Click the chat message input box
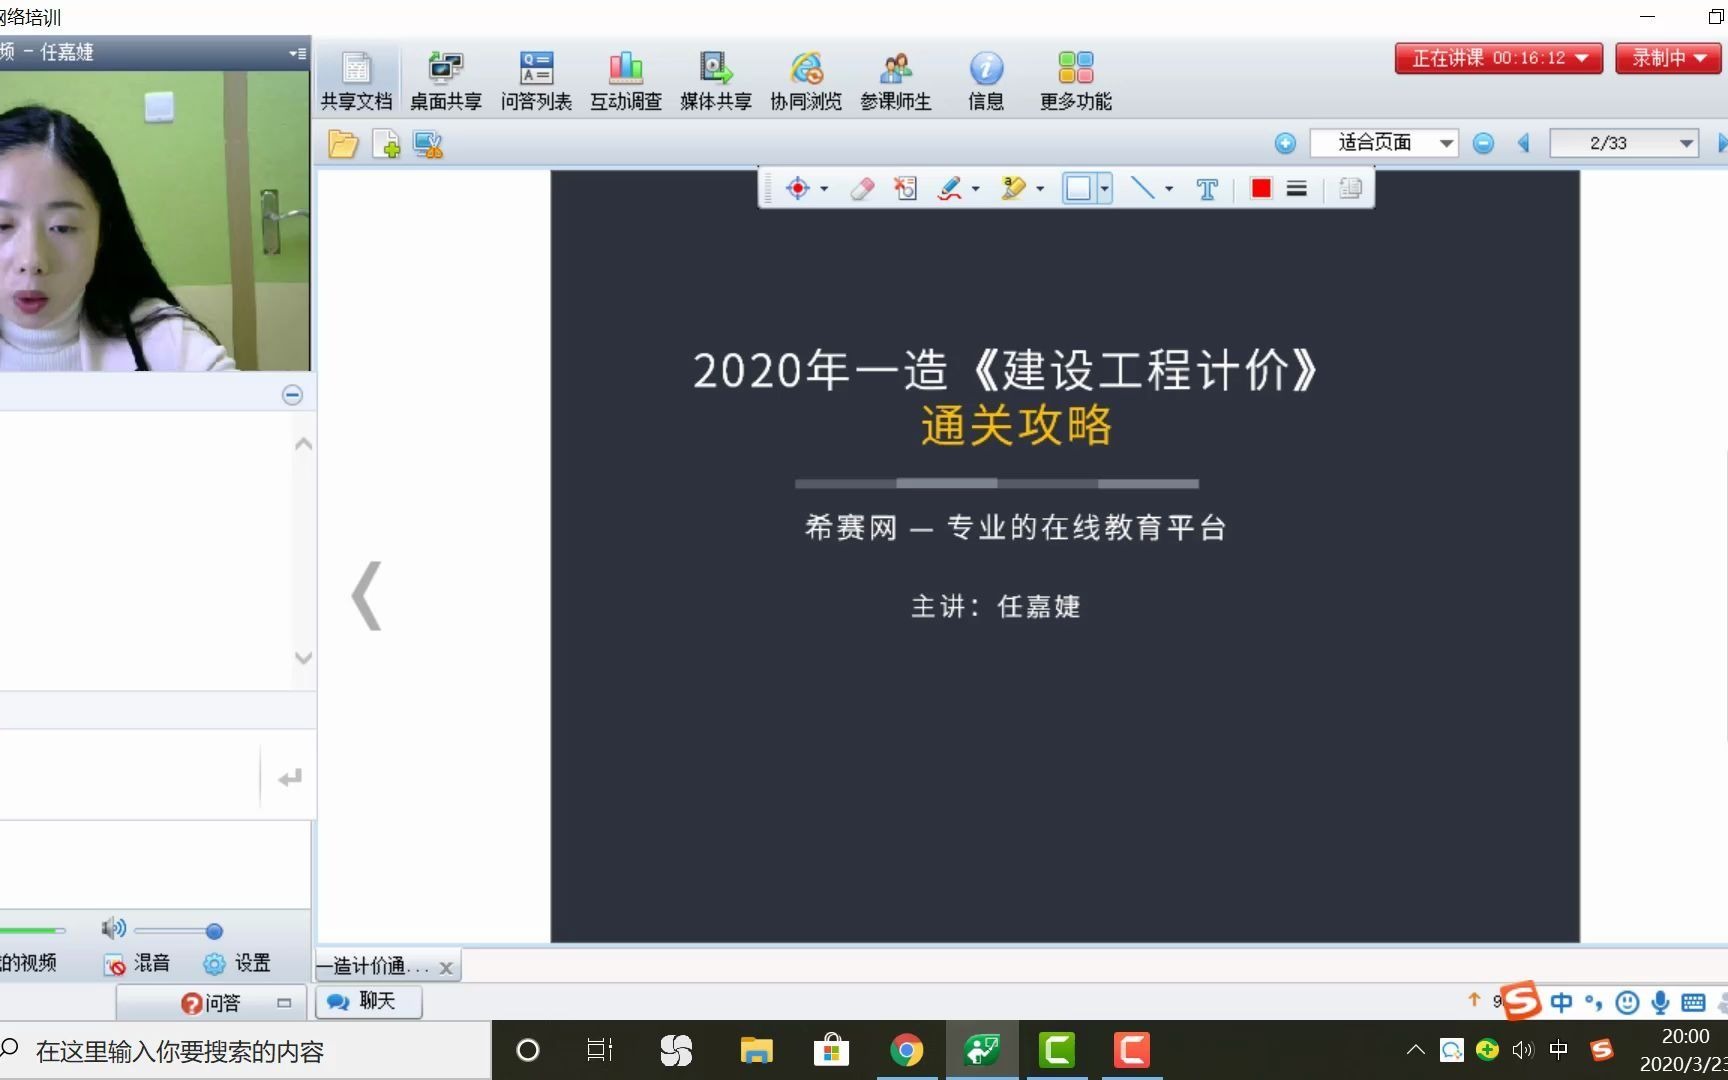1728x1080 pixels. 130,775
